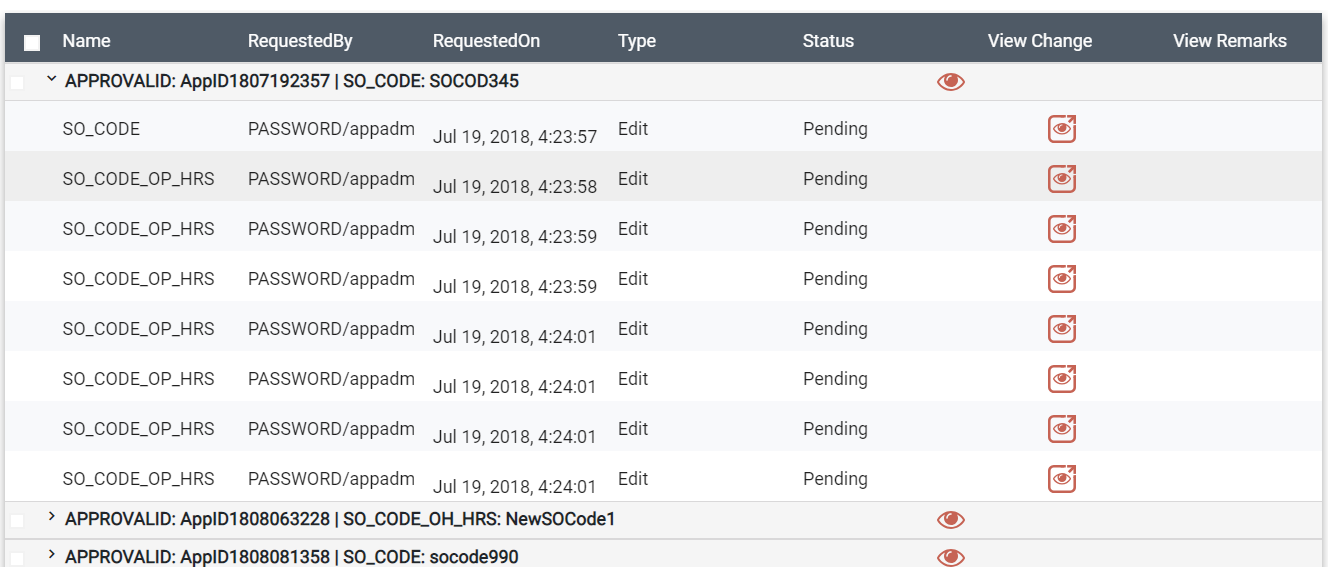Select group title APPROVALID AppID1808063228 NewSOCode1

pyautogui.click(x=340, y=519)
